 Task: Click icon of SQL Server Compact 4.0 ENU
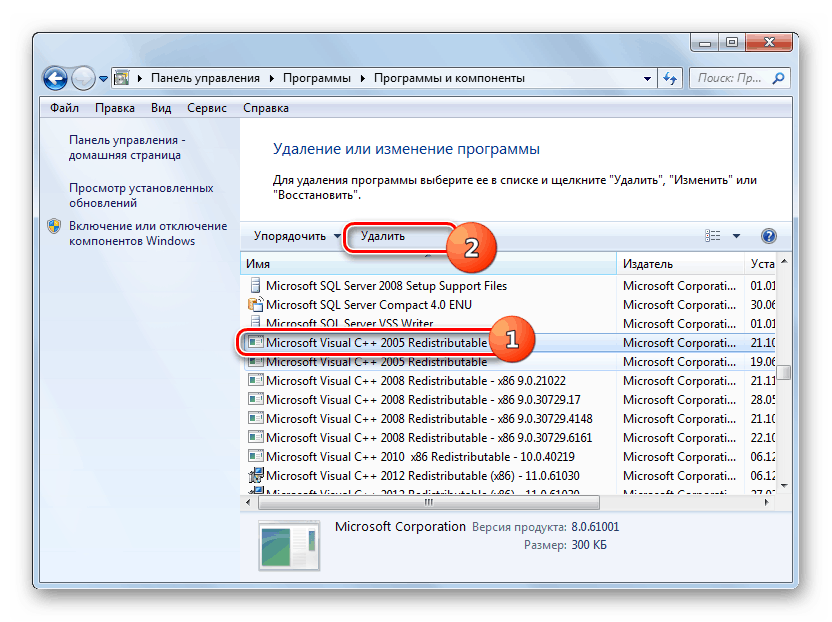click(x=256, y=305)
